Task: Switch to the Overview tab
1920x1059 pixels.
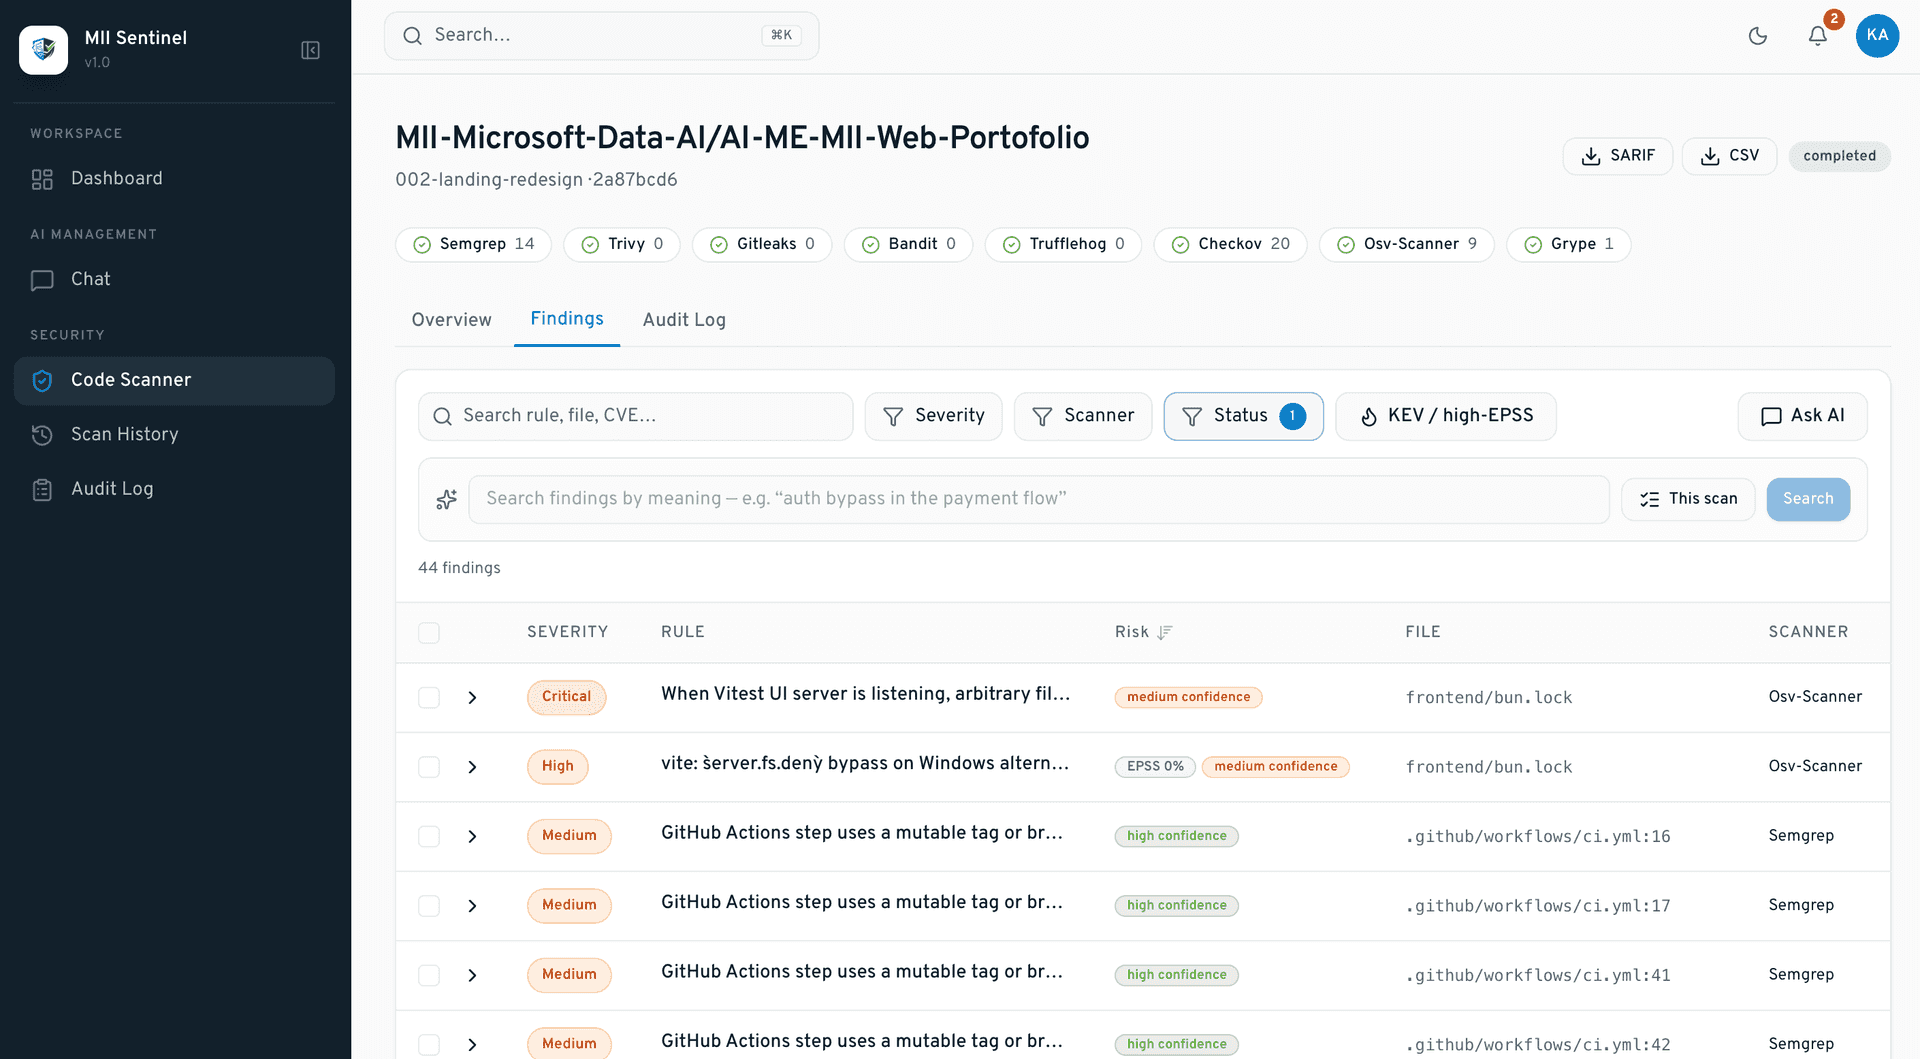Action: coord(451,320)
